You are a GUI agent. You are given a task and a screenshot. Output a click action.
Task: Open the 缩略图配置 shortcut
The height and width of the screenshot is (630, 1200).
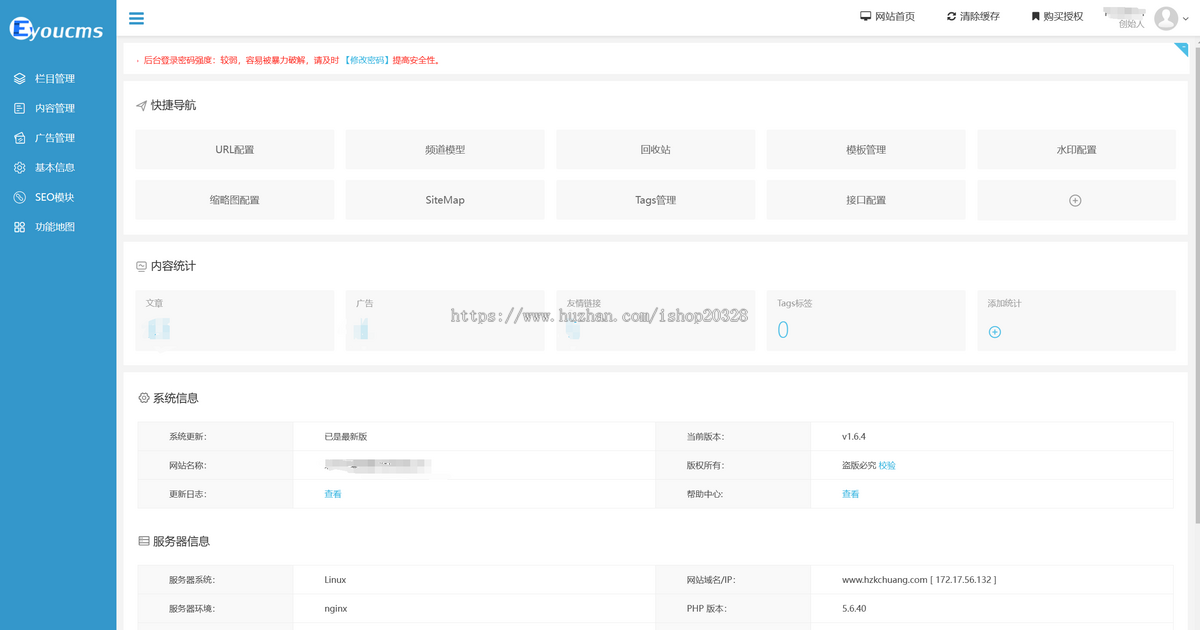click(235, 200)
